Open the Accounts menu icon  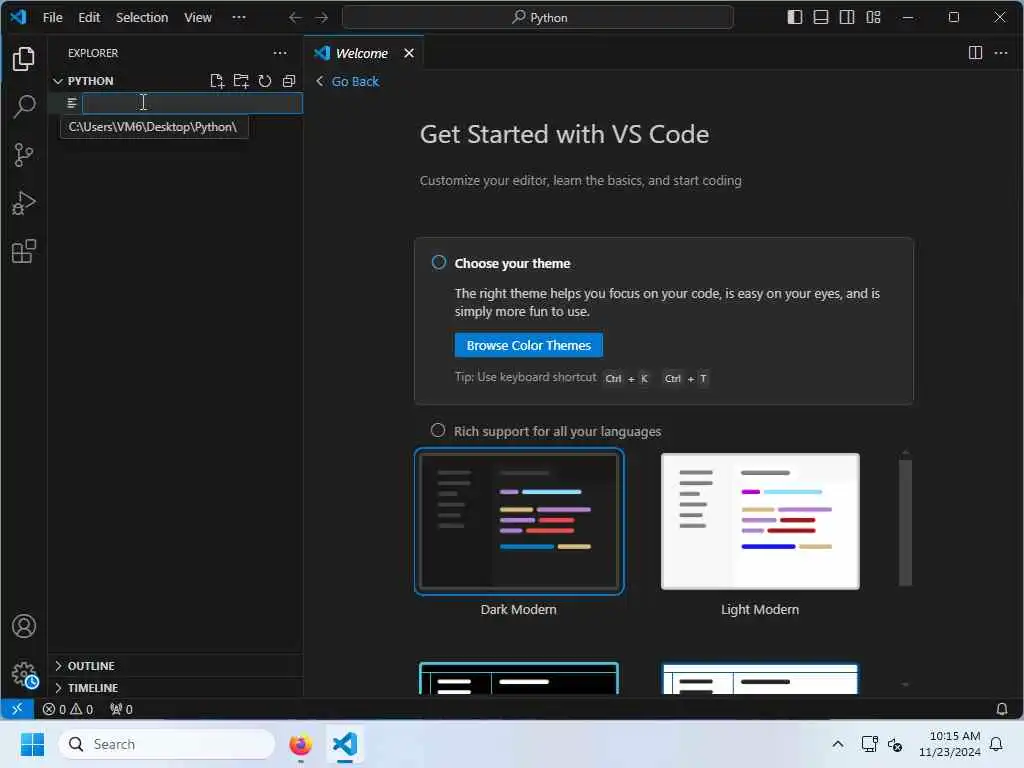click(x=24, y=626)
